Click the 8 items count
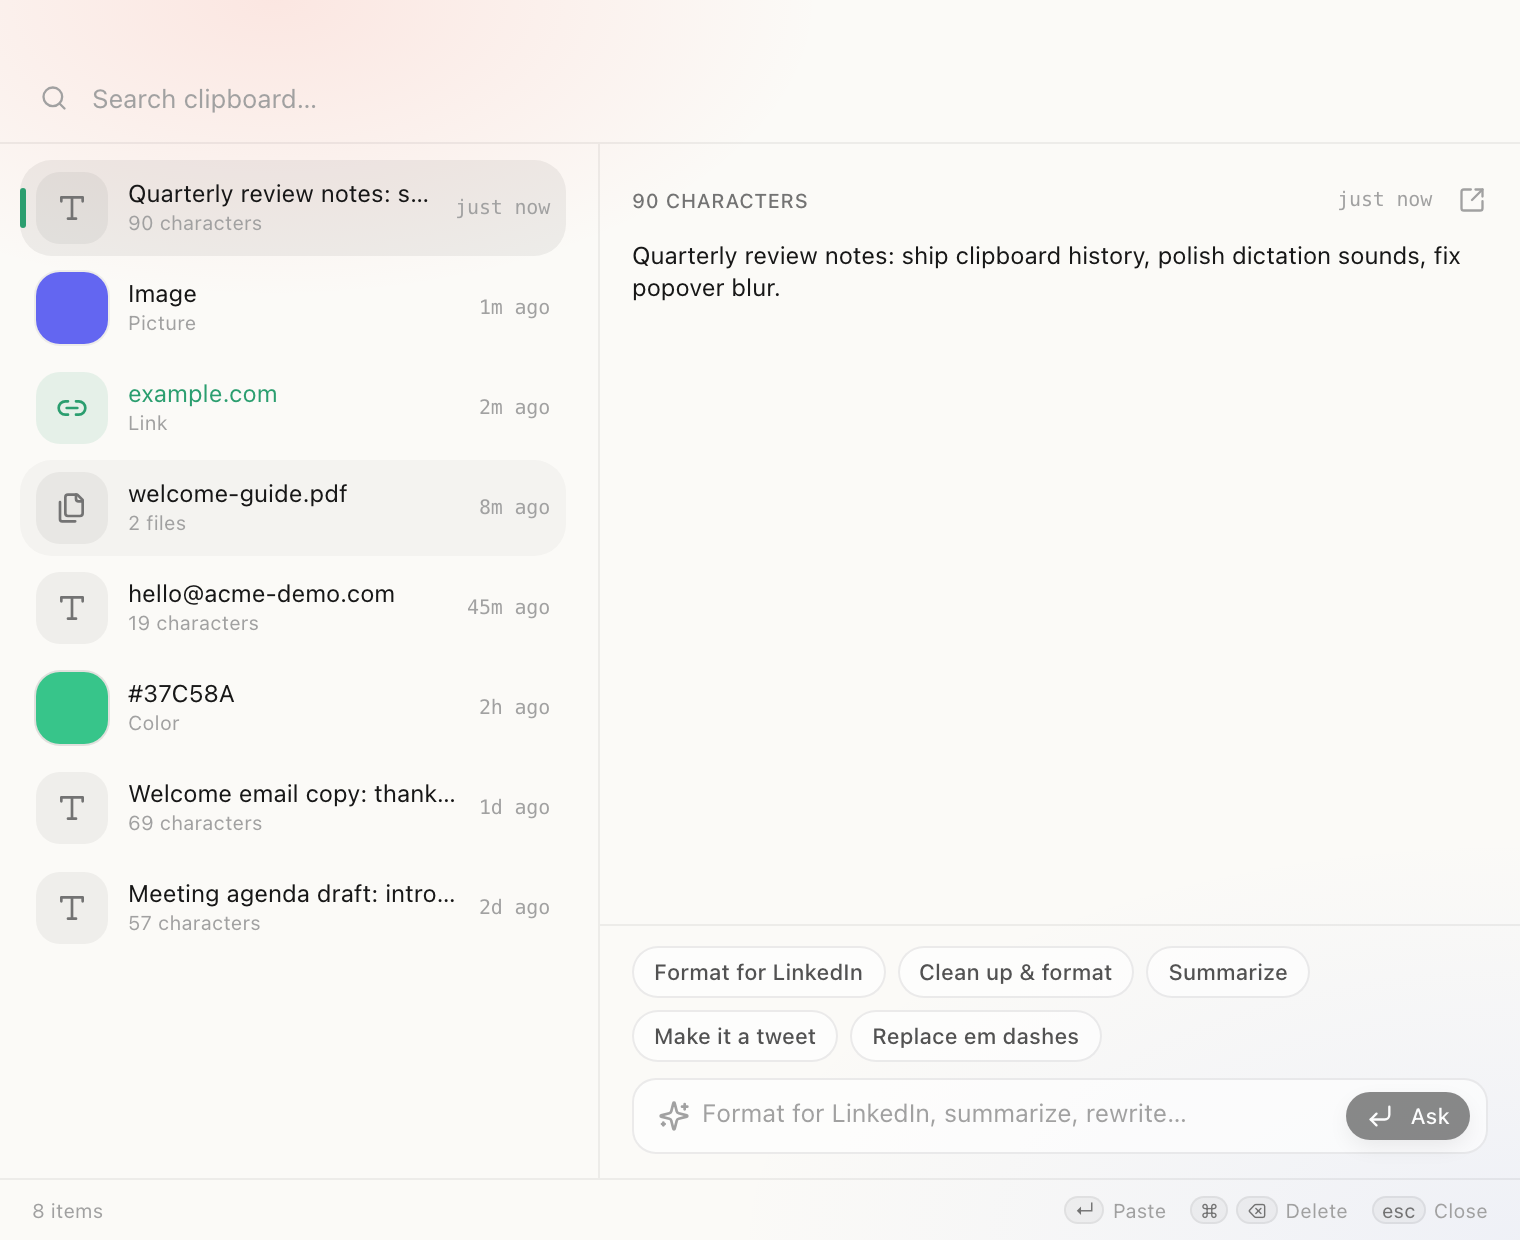Screen dimensions: 1520x1240 pyautogui.click(x=68, y=1211)
